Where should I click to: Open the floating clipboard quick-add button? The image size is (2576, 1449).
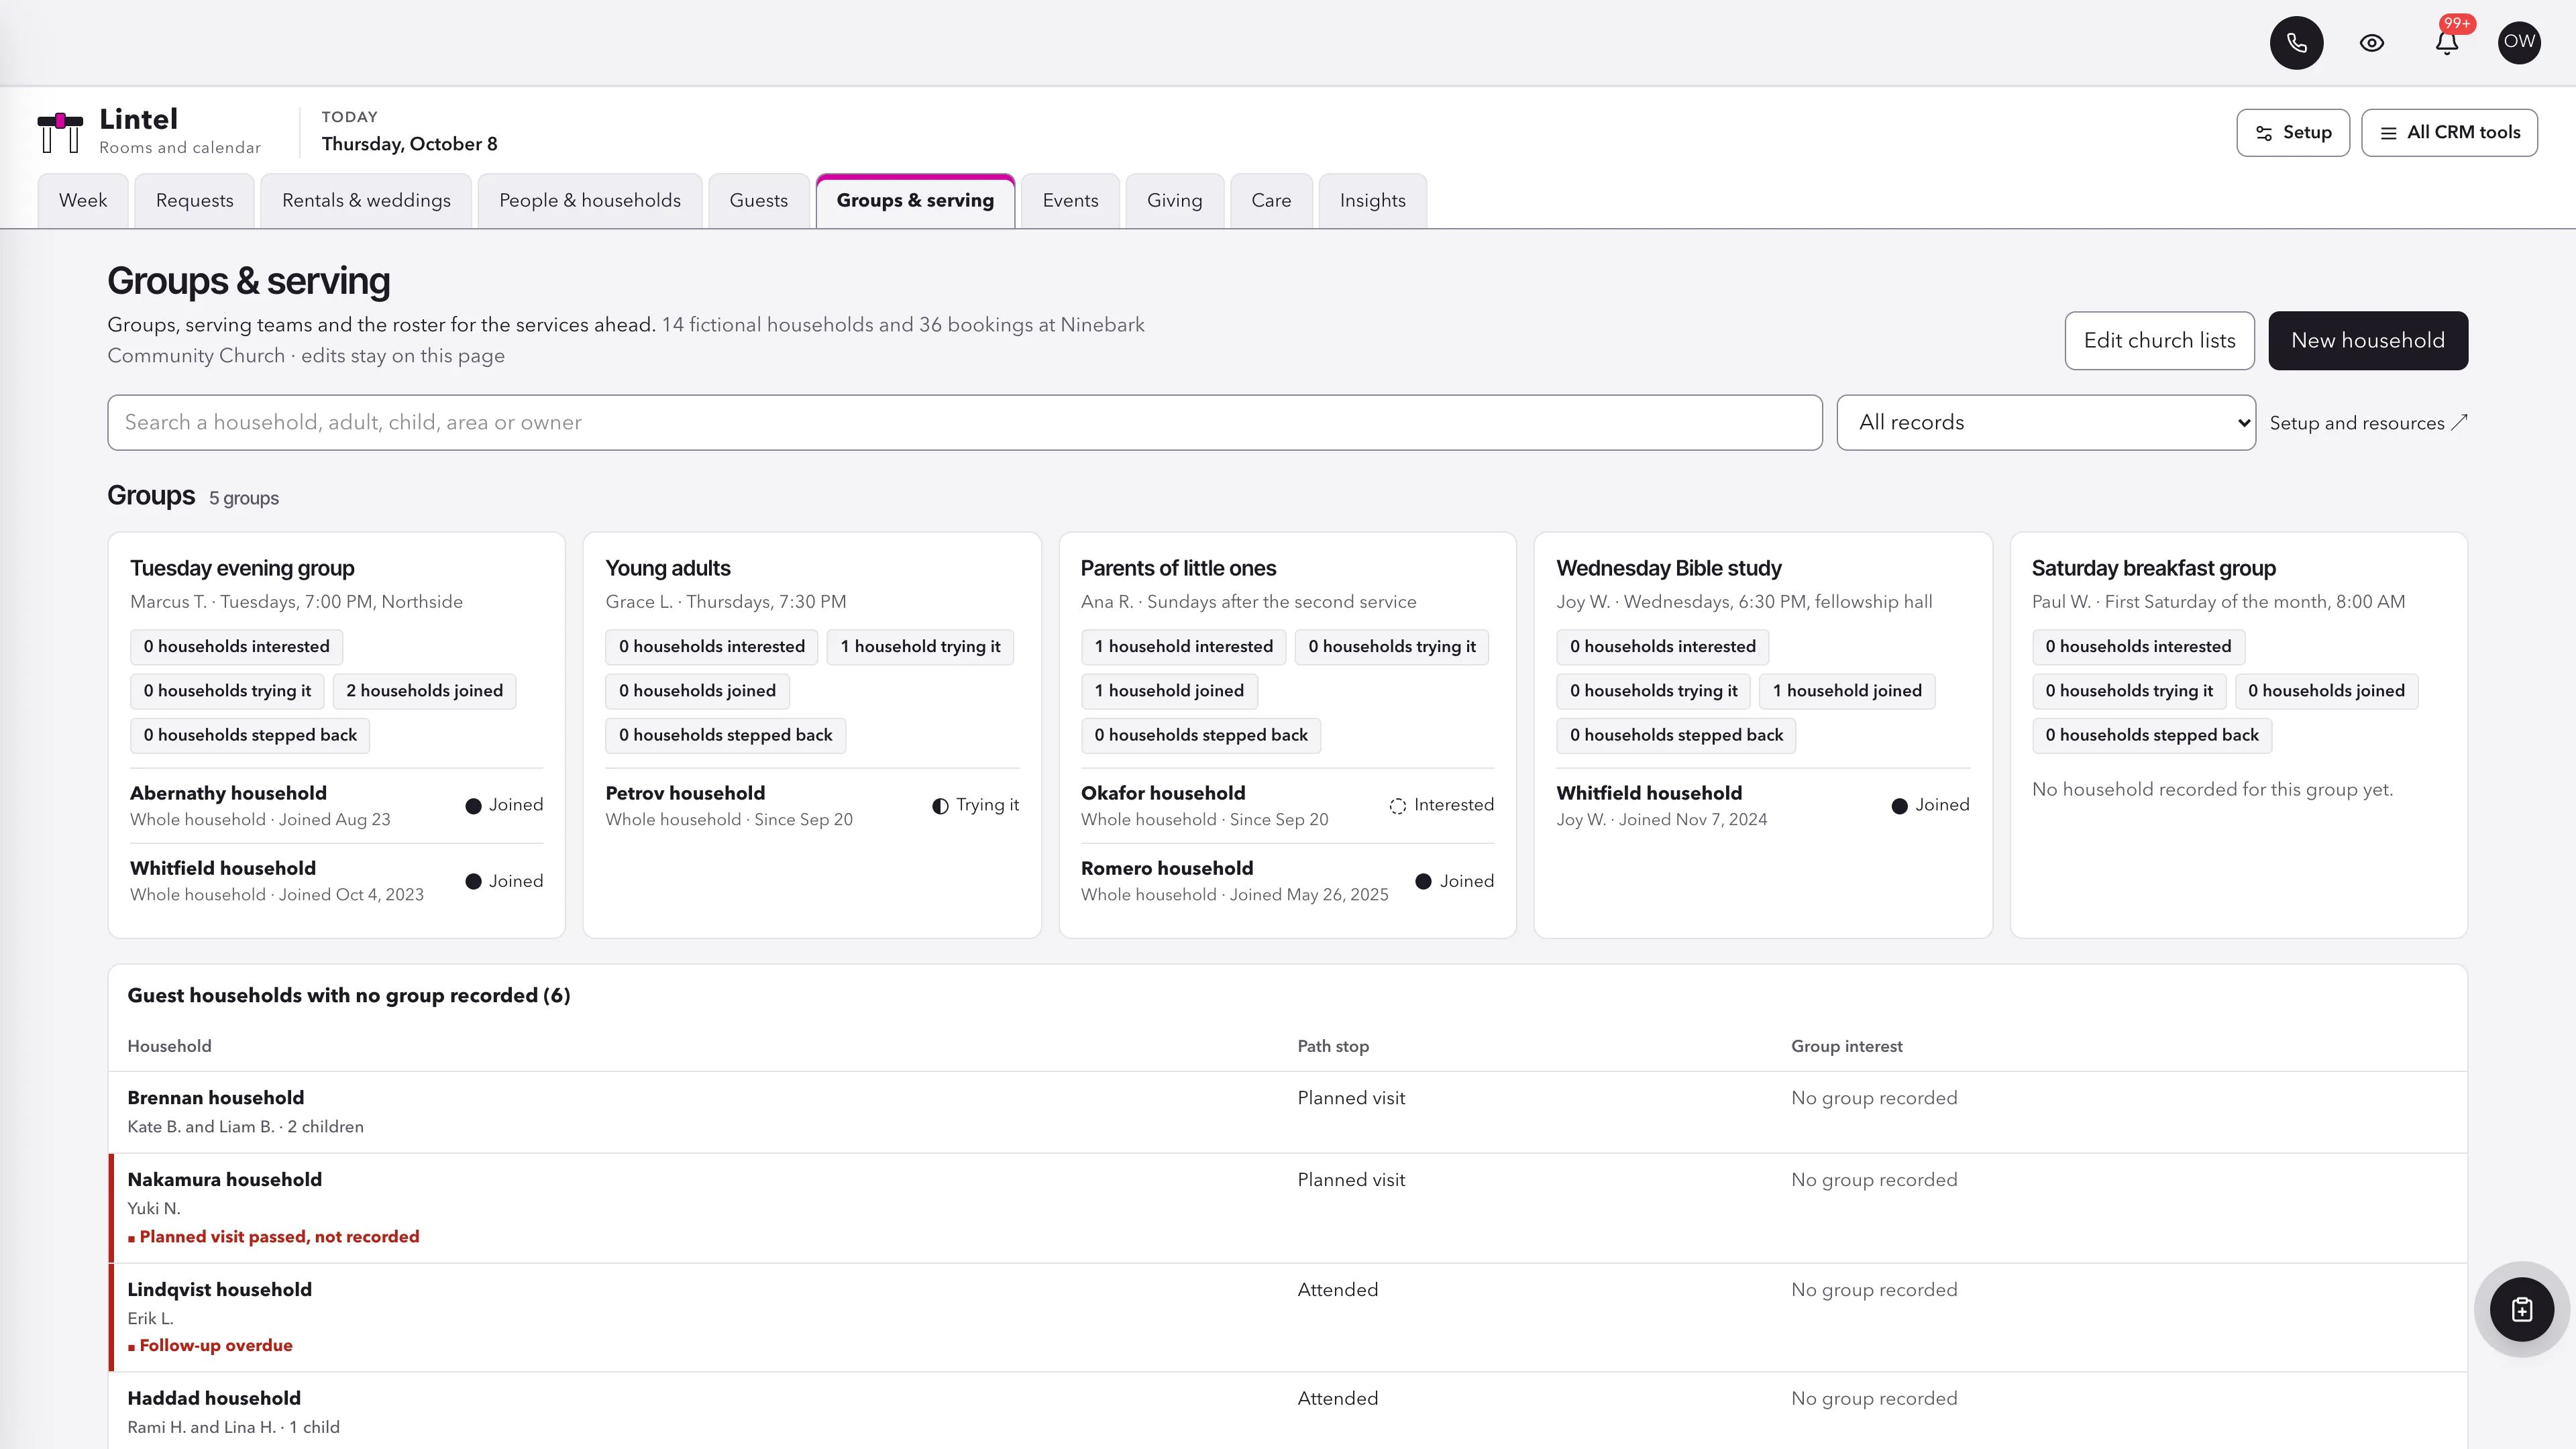(x=2521, y=1309)
